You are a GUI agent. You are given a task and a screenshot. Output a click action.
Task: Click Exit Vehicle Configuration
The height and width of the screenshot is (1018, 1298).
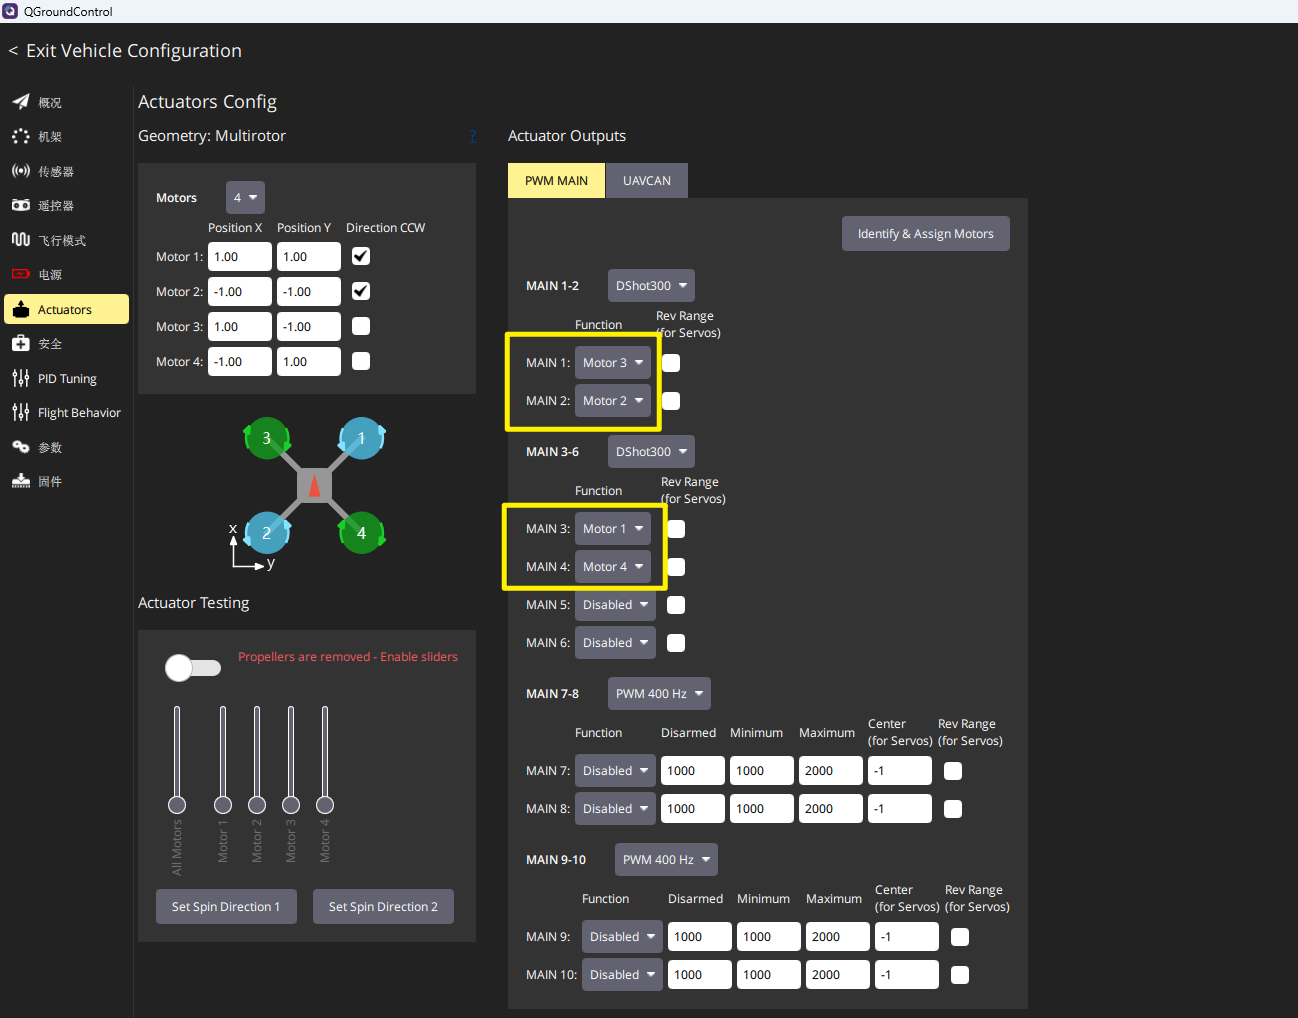click(x=125, y=51)
